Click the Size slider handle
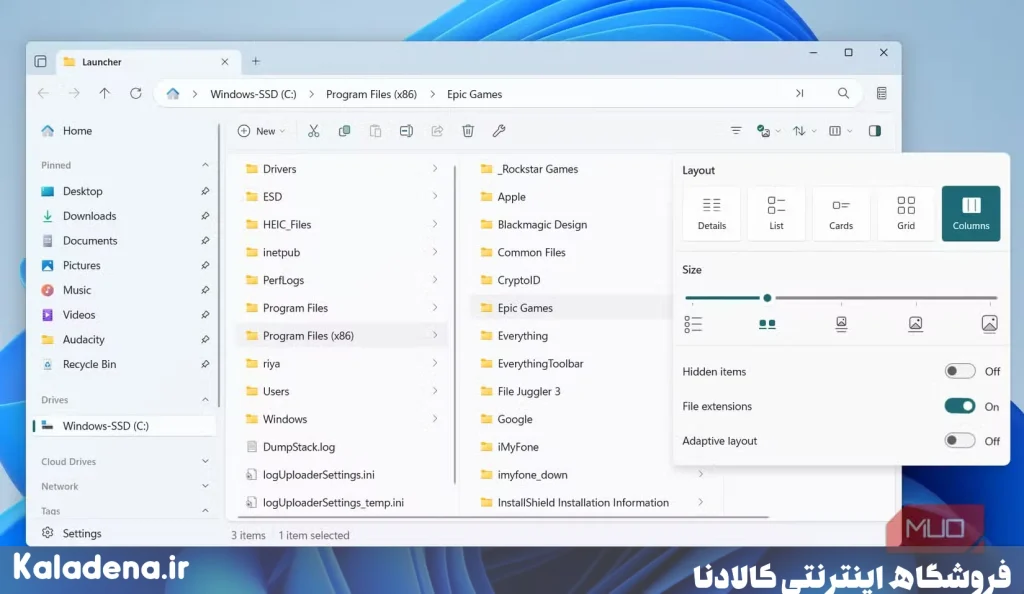 [767, 298]
